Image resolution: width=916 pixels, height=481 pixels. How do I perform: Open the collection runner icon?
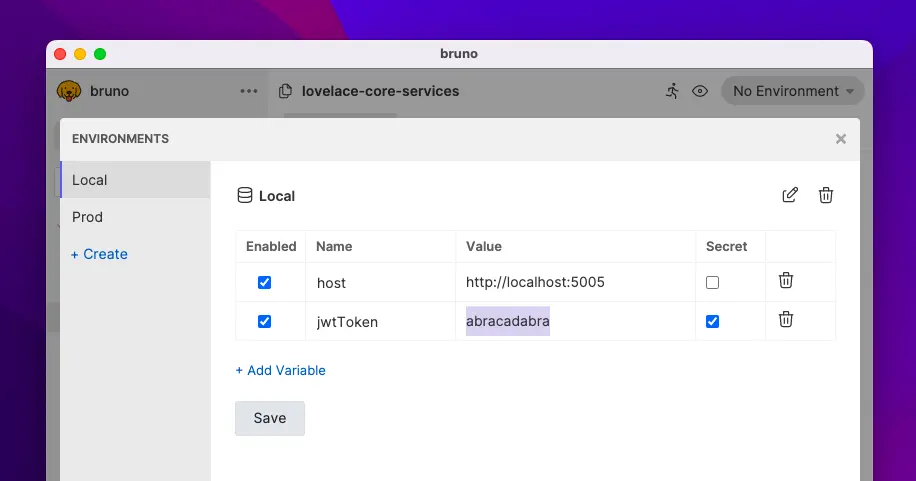(672, 91)
